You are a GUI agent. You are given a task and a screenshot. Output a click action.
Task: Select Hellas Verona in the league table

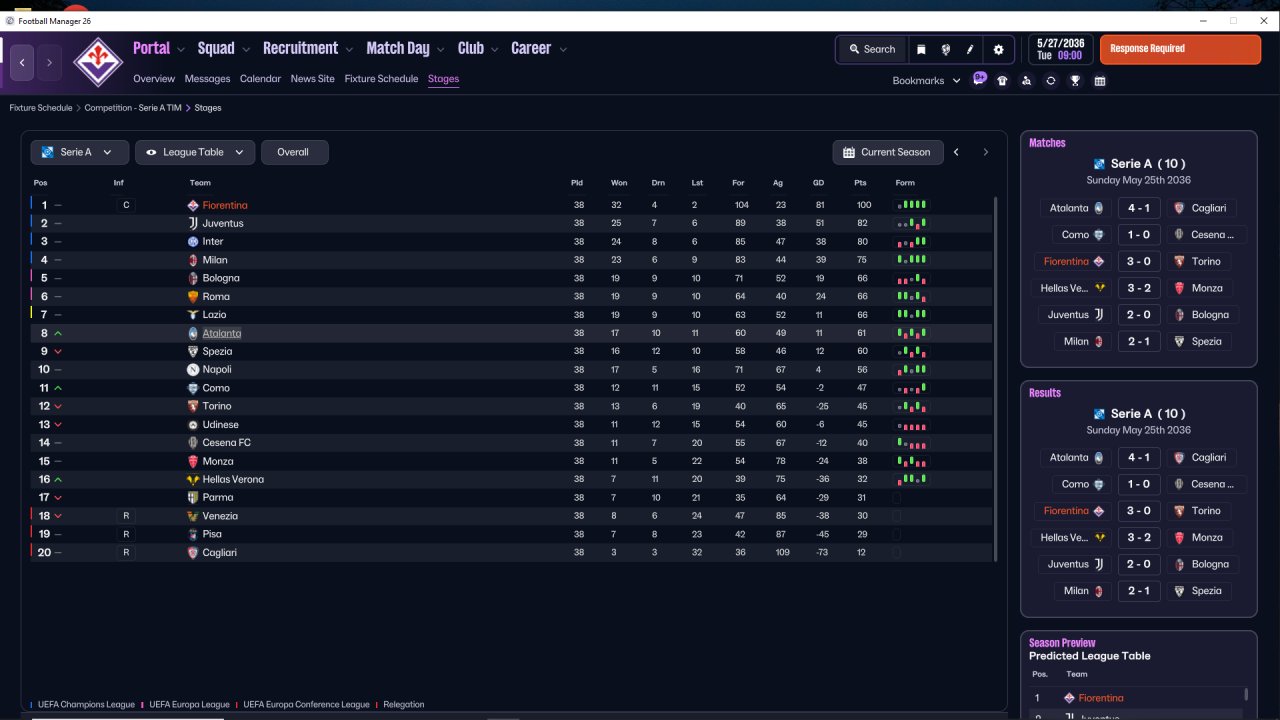pyautogui.click(x=233, y=479)
